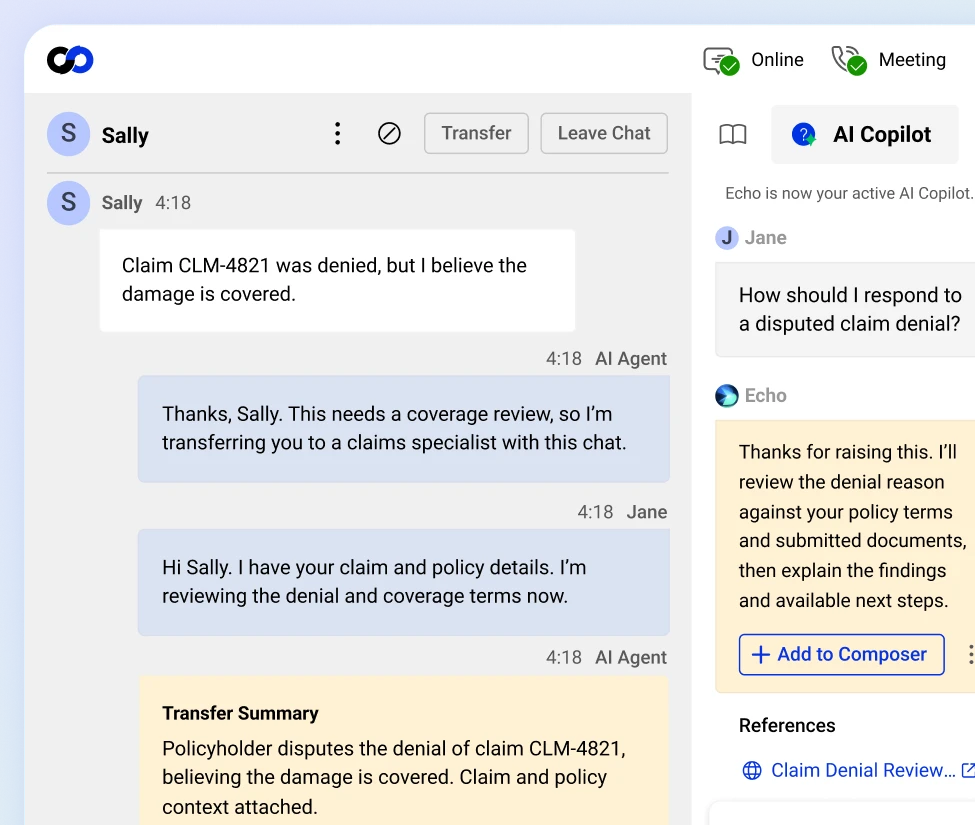
Task: Open the knowledge base book icon
Action: coord(732,134)
